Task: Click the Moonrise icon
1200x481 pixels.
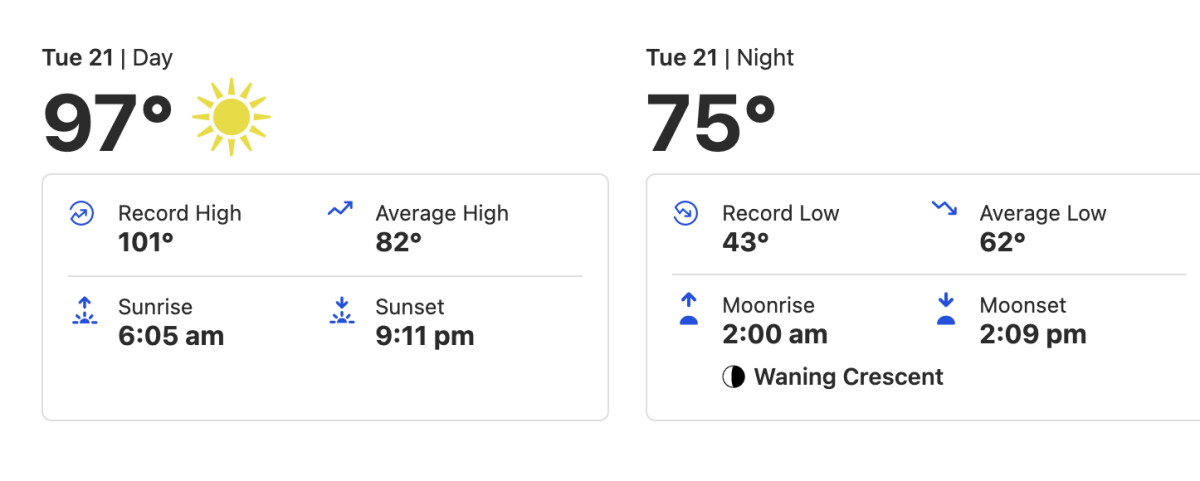Action: click(688, 310)
